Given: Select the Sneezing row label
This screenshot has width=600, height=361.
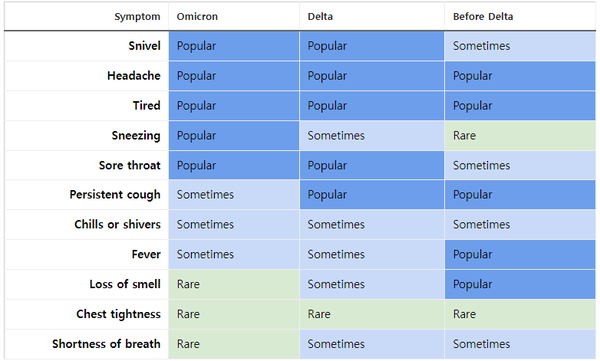Looking at the screenshot, I should coord(136,136).
